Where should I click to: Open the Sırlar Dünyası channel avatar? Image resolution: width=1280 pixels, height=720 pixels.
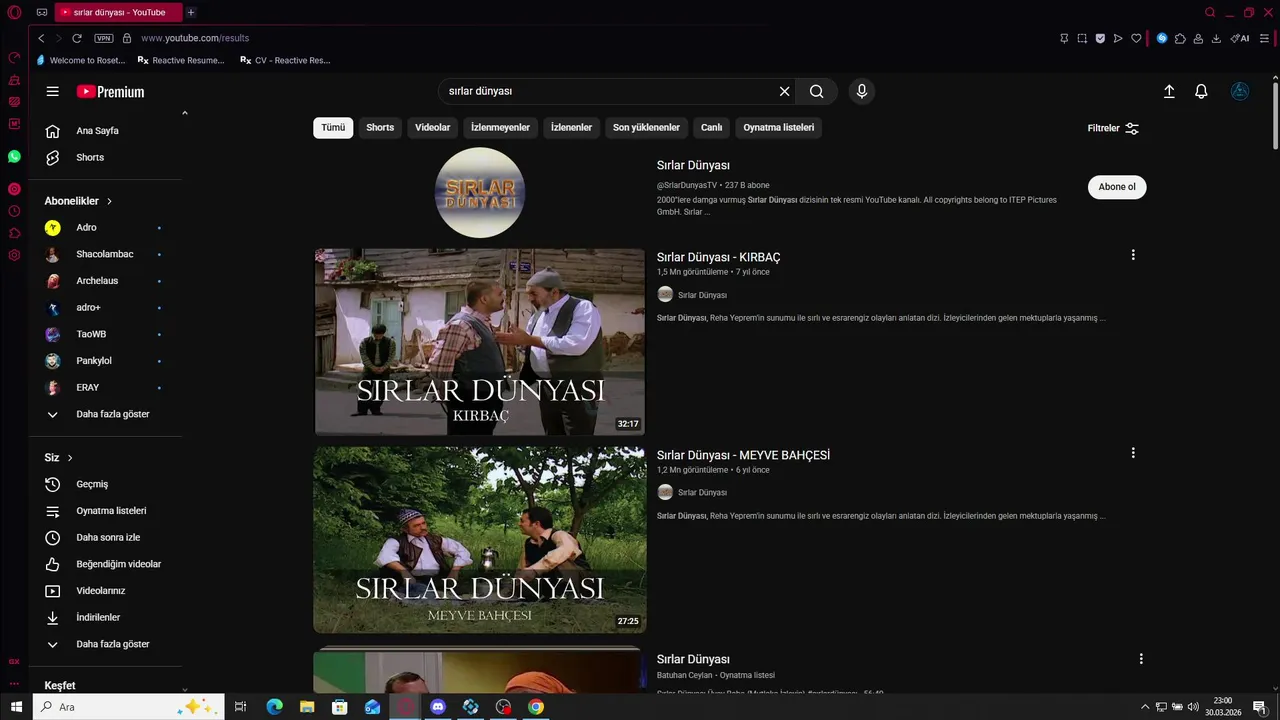[x=480, y=193]
